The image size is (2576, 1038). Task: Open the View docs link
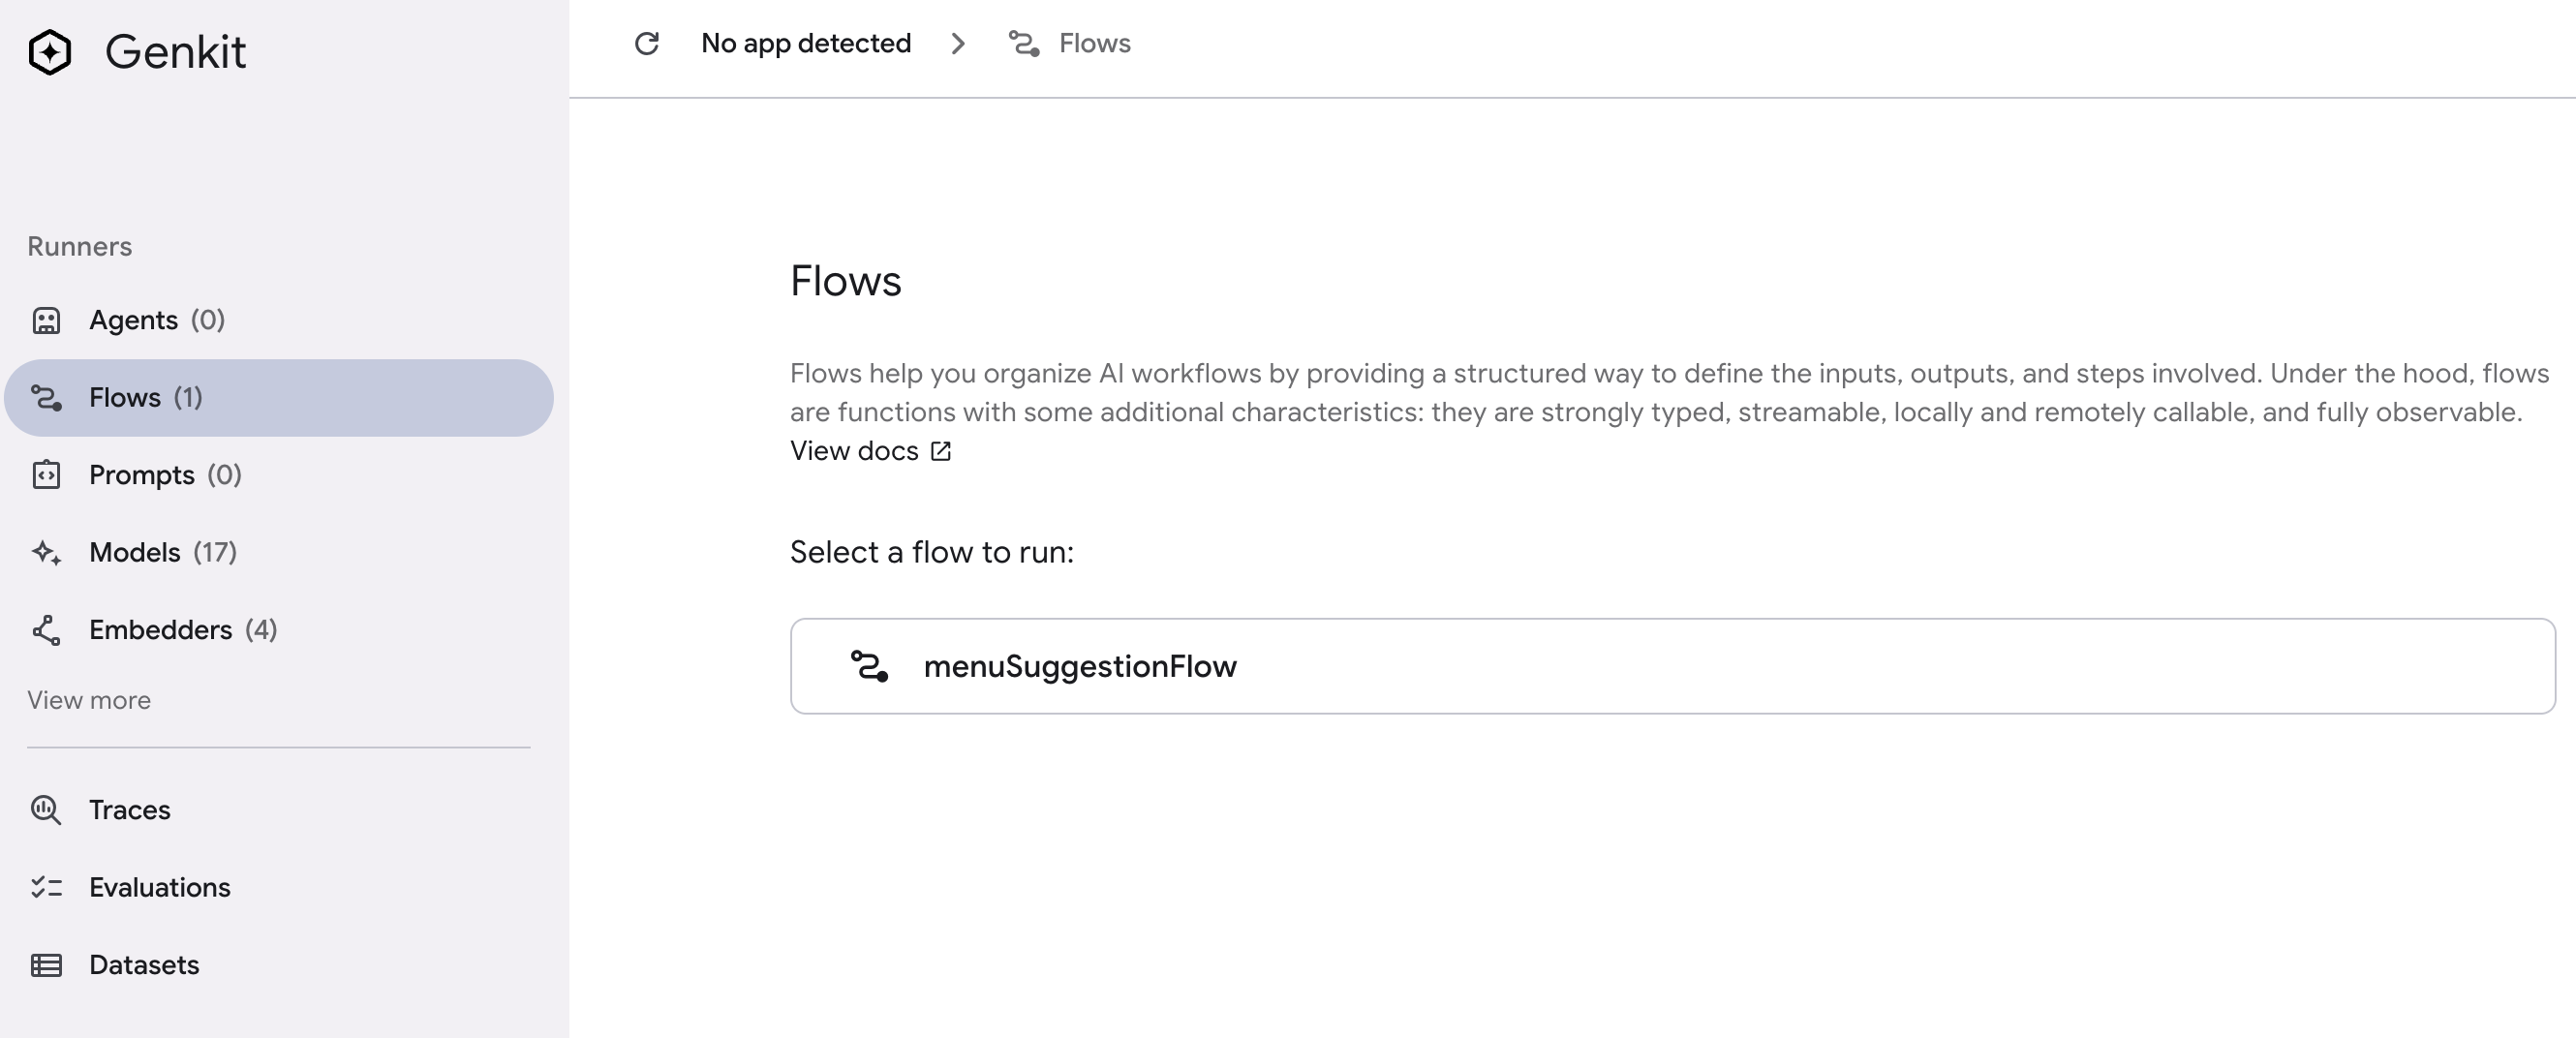pos(870,451)
